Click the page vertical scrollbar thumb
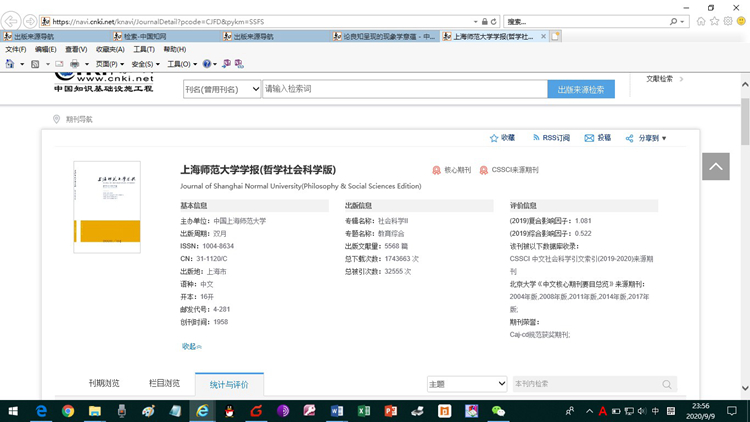 745,121
